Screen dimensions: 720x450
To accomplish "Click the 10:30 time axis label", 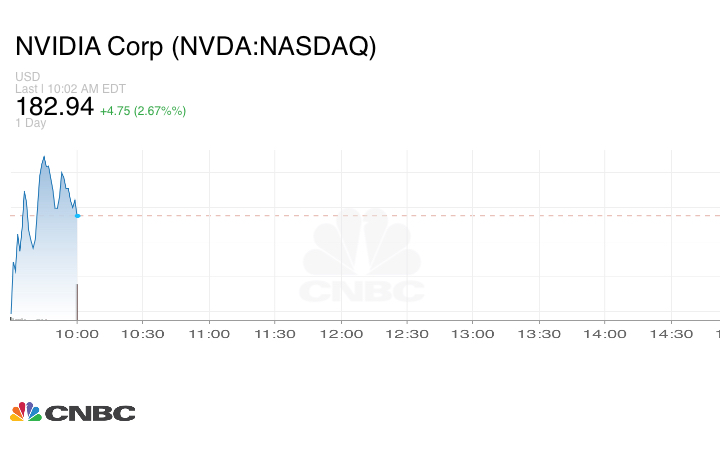I will coord(143,334).
